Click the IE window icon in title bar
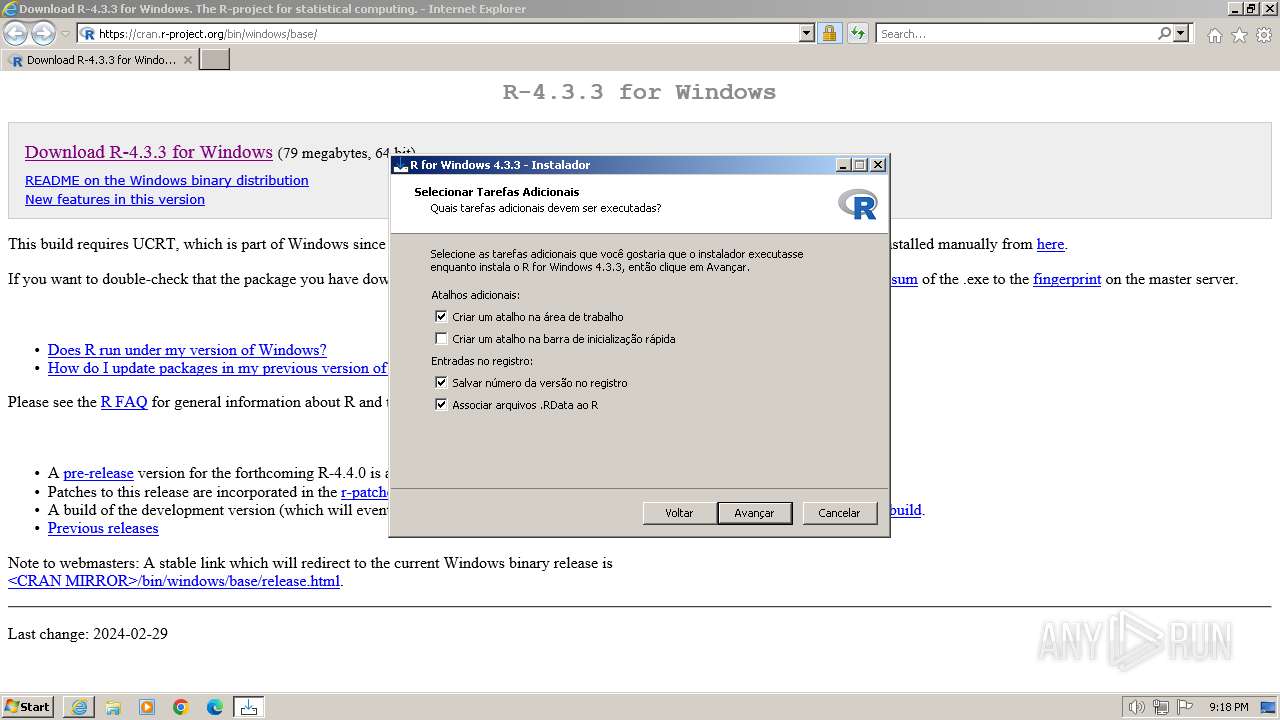1280x720 pixels. click(10, 9)
